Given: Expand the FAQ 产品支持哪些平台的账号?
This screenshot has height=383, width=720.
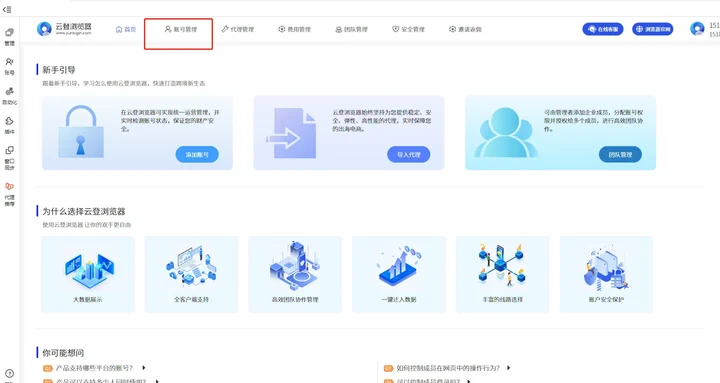Looking at the screenshot, I should (x=94, y=368).
